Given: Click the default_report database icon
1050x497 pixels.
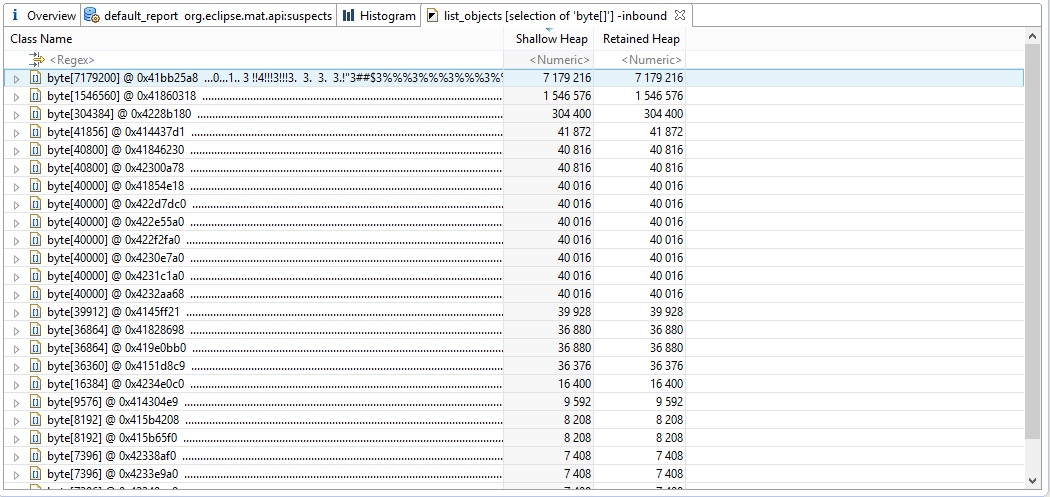Looking at the screenshot, I should coord(92,15).
